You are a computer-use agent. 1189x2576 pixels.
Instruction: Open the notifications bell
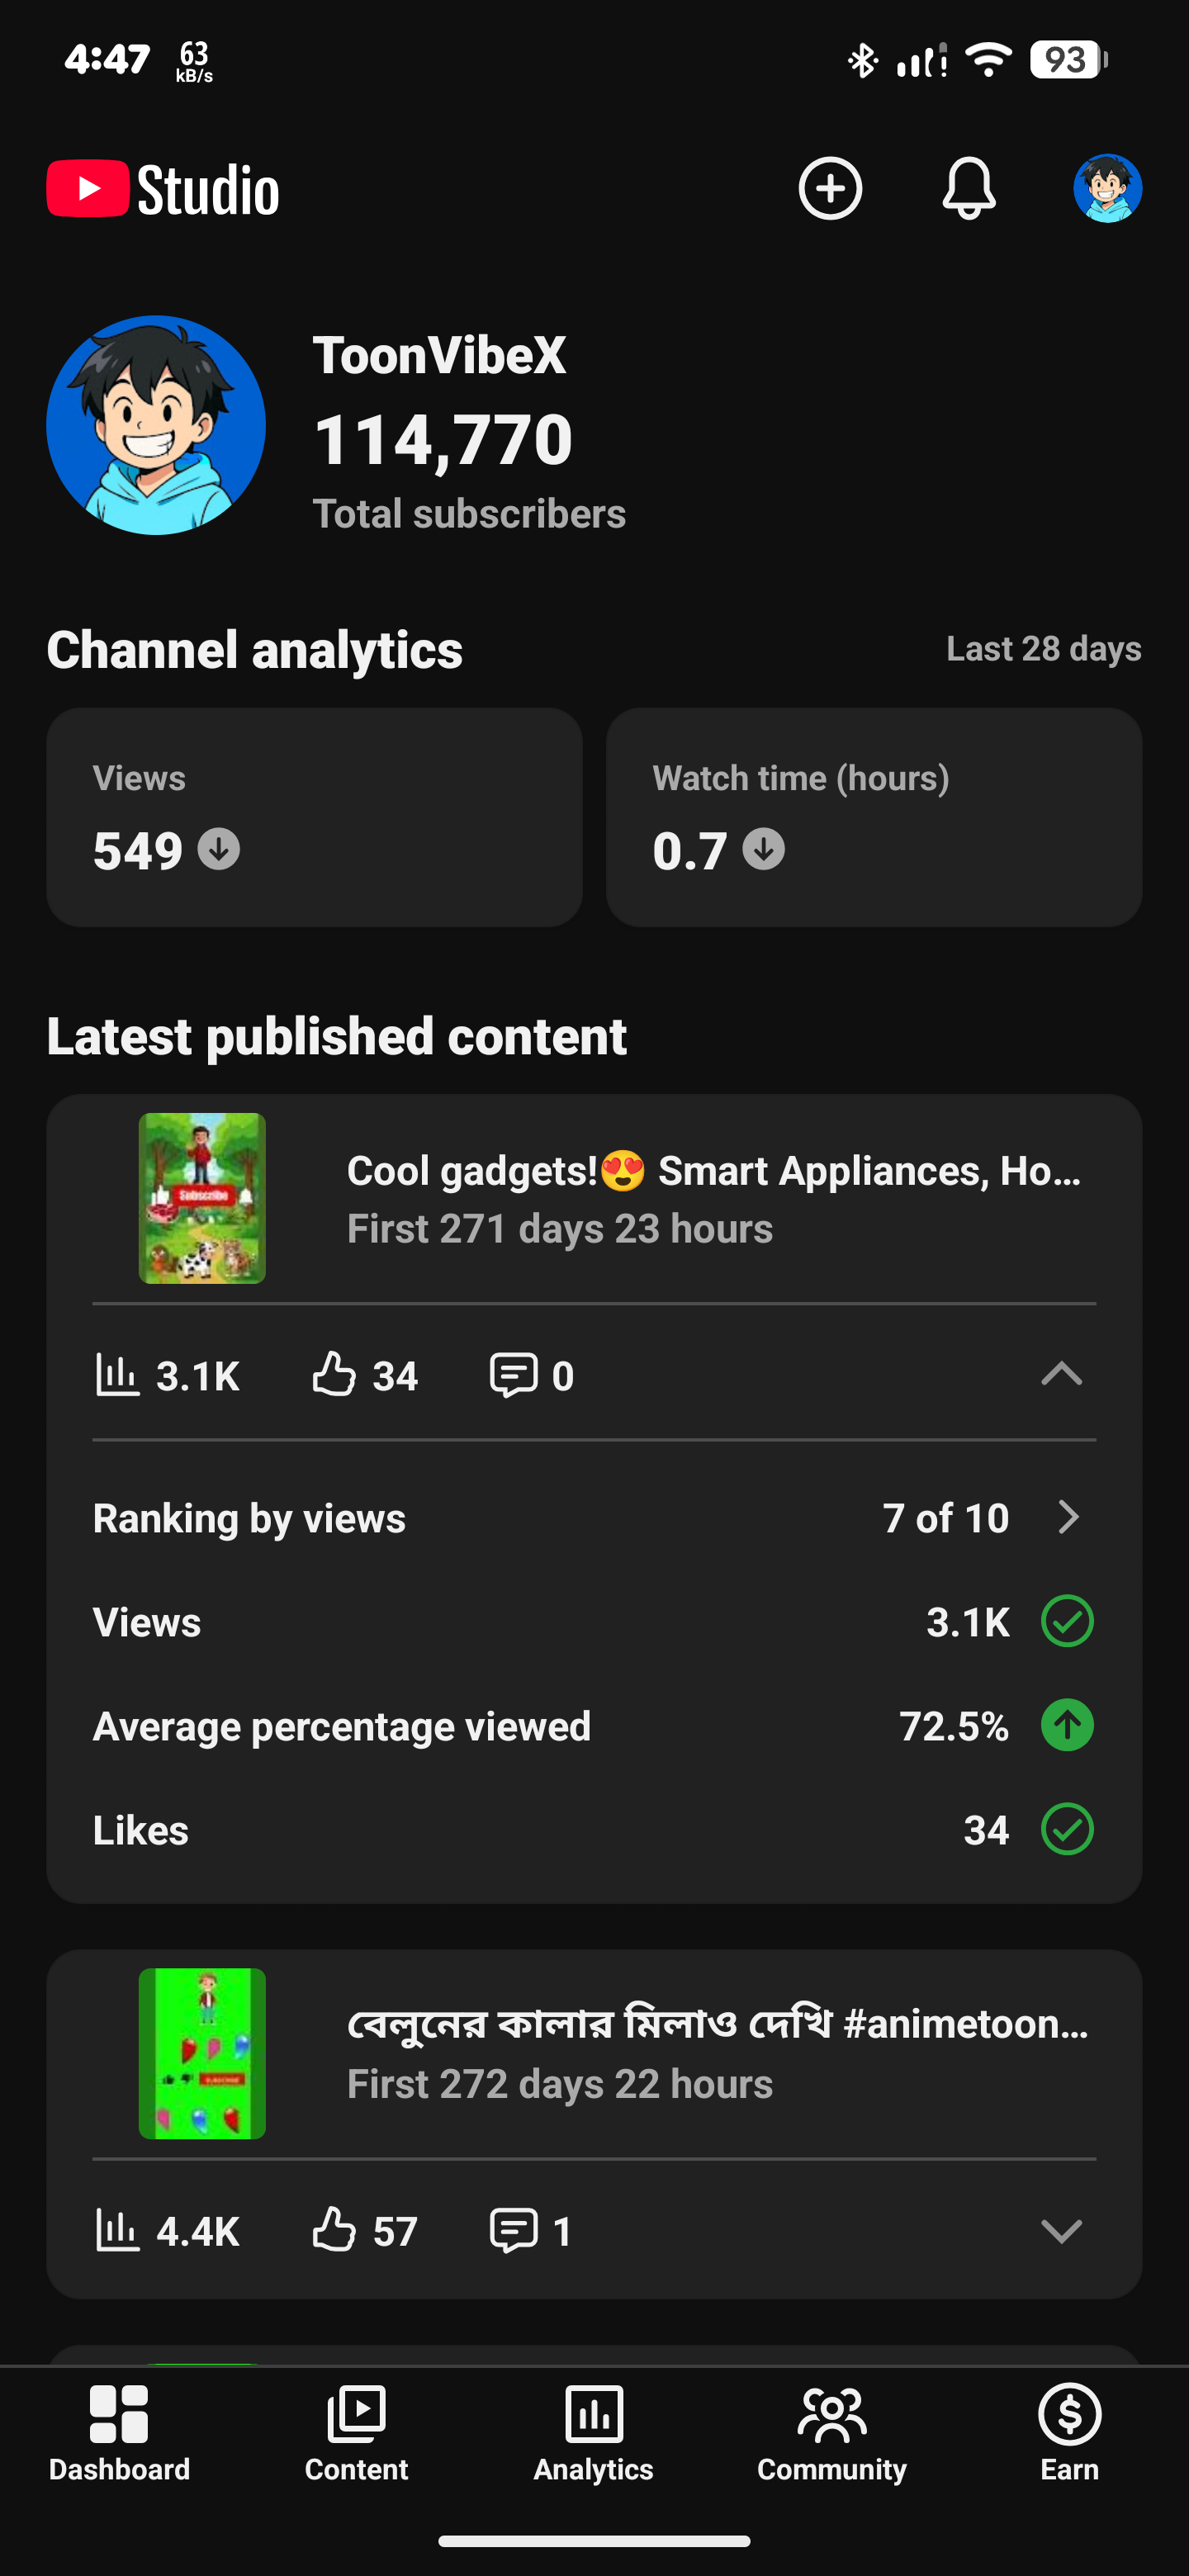tap(969, 188)
